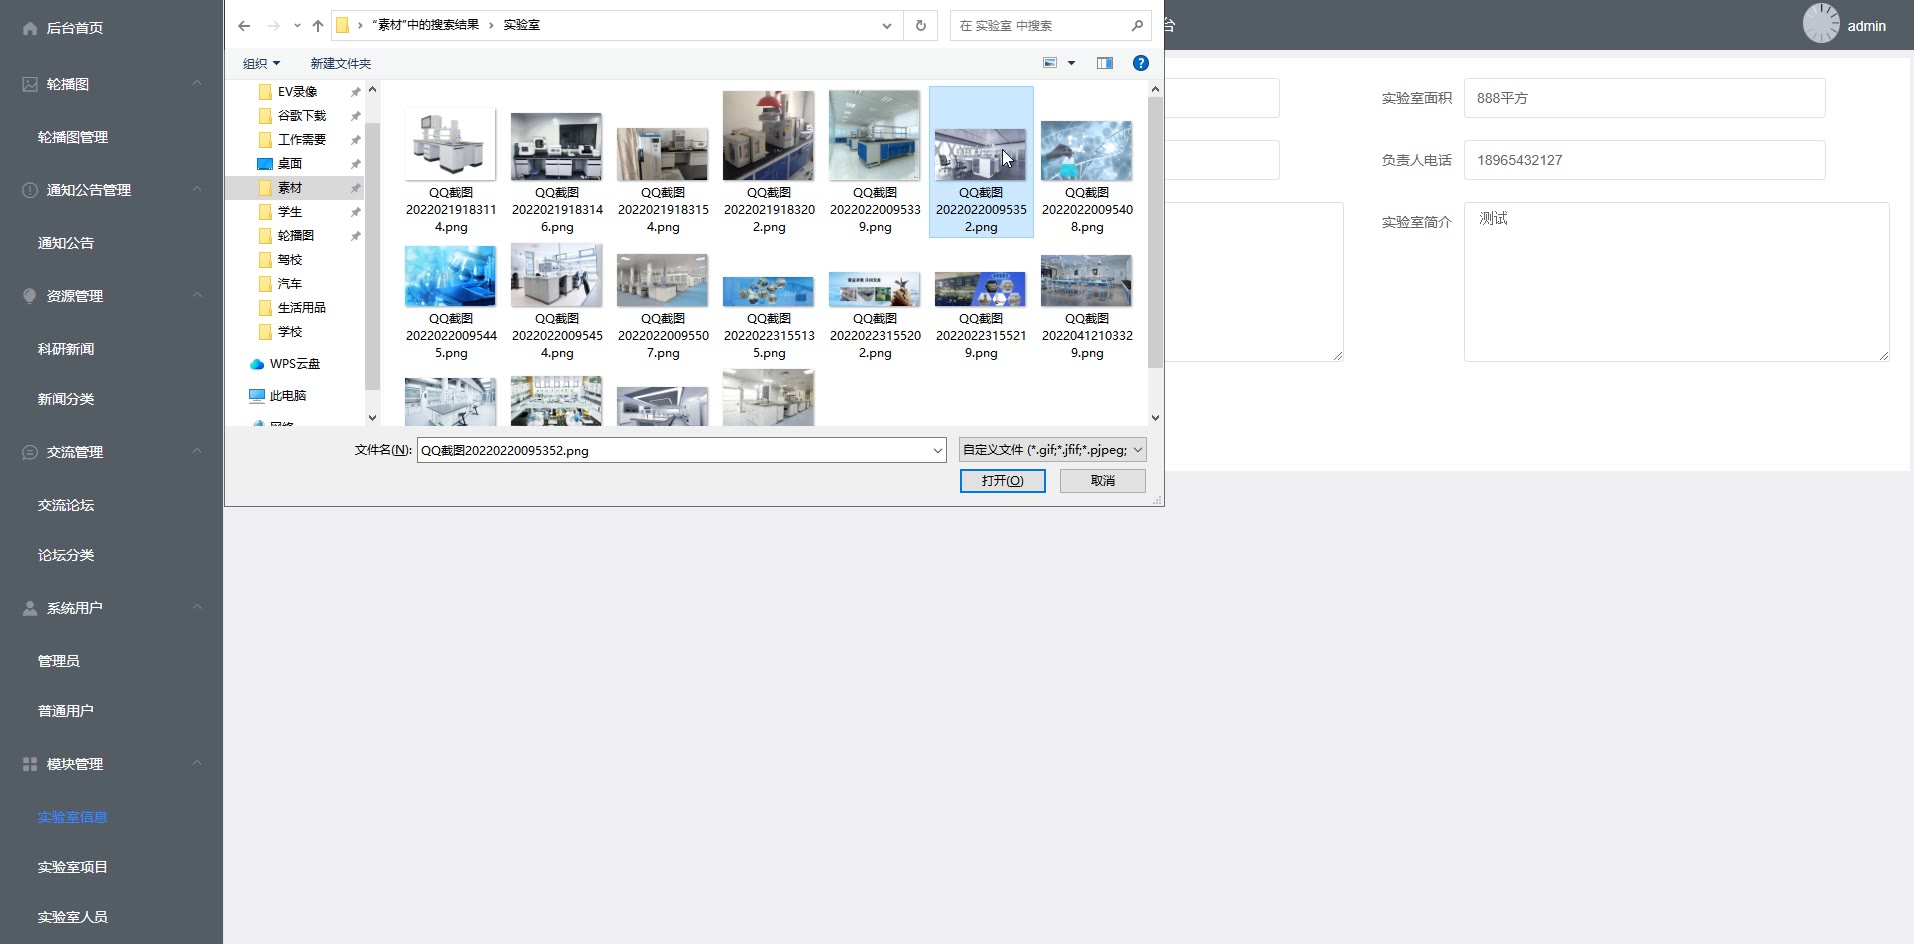
Task: Select thumbnail QQ截图20220219183202.png
Action: pos(769,162)
